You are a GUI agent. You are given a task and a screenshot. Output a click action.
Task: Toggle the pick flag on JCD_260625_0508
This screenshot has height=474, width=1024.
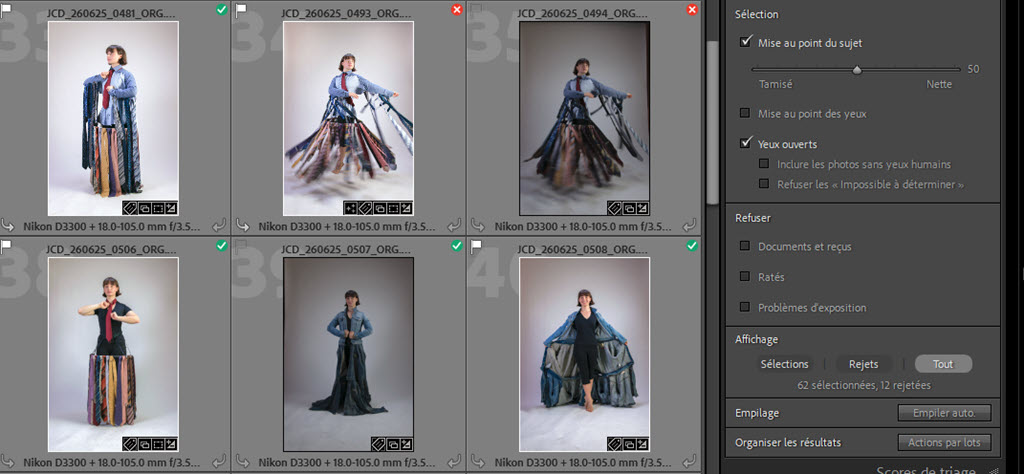click(477, 245)
